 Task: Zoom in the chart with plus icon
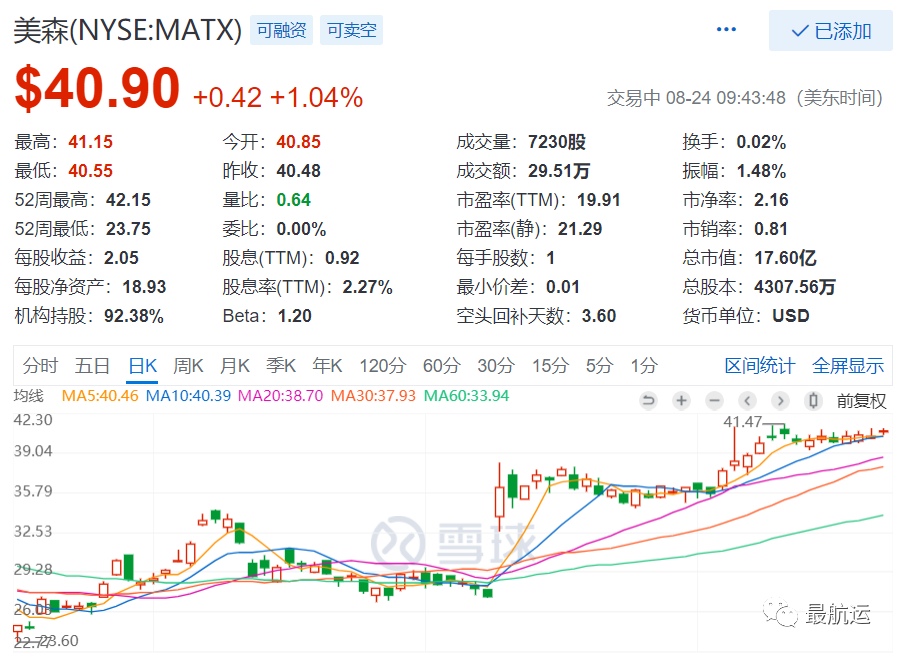coord(681,400)
